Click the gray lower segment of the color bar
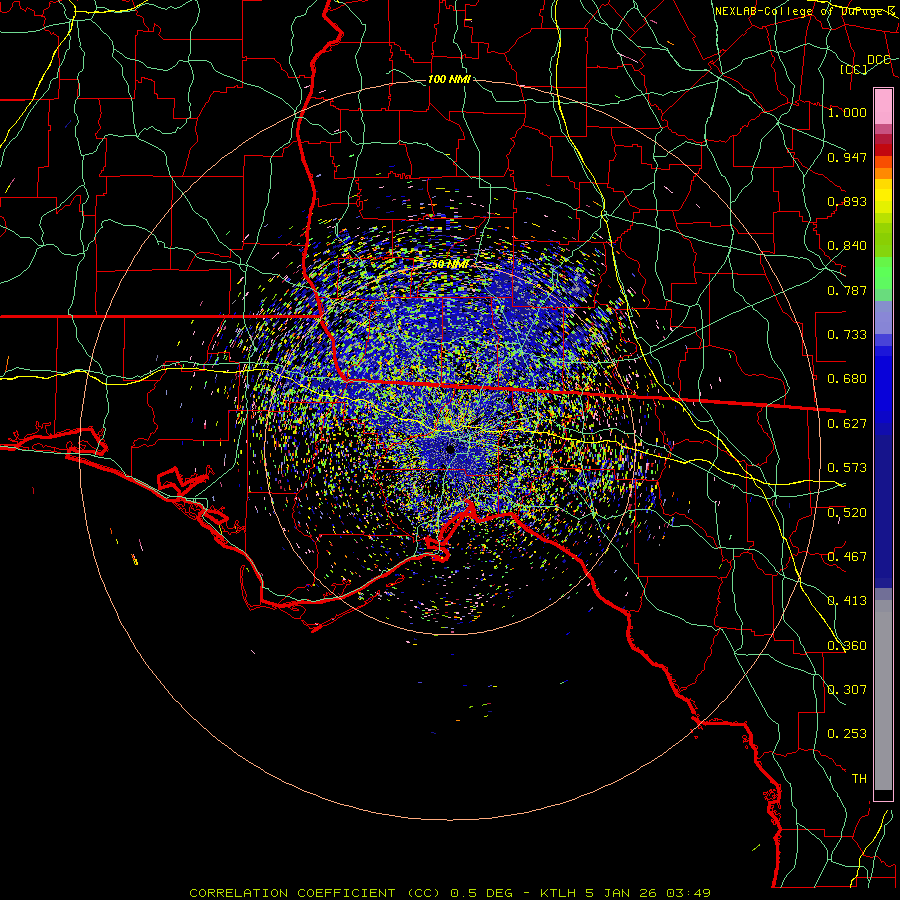Viewport: 900px width, 900px height. (x=883, y=695)
